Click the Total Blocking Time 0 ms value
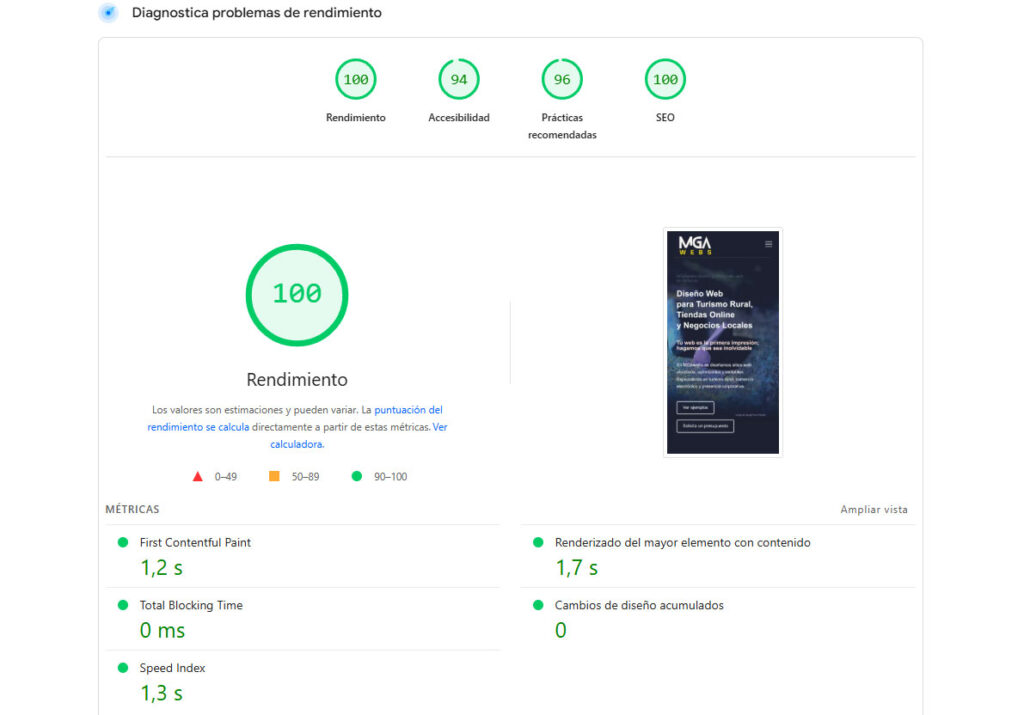 [162, 631]
